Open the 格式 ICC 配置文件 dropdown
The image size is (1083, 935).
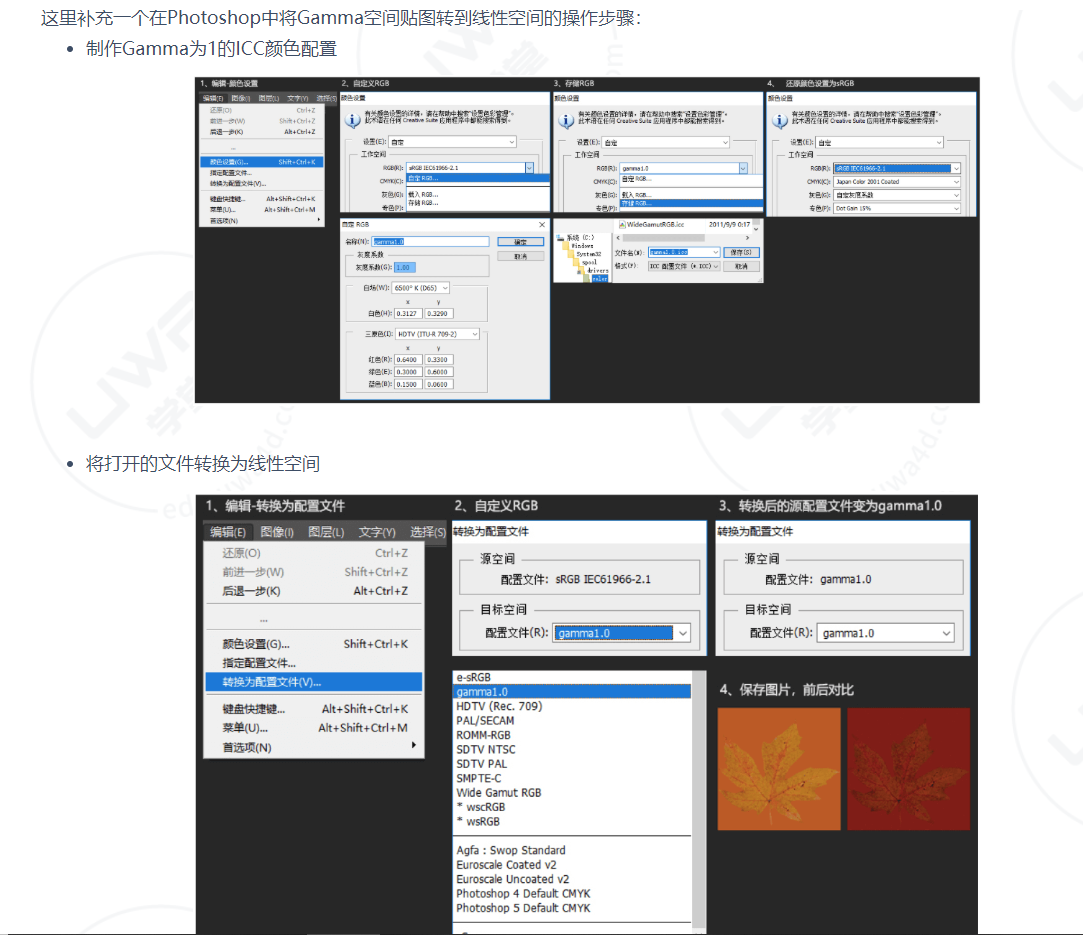pyautogui.click(x=684, y=267)
